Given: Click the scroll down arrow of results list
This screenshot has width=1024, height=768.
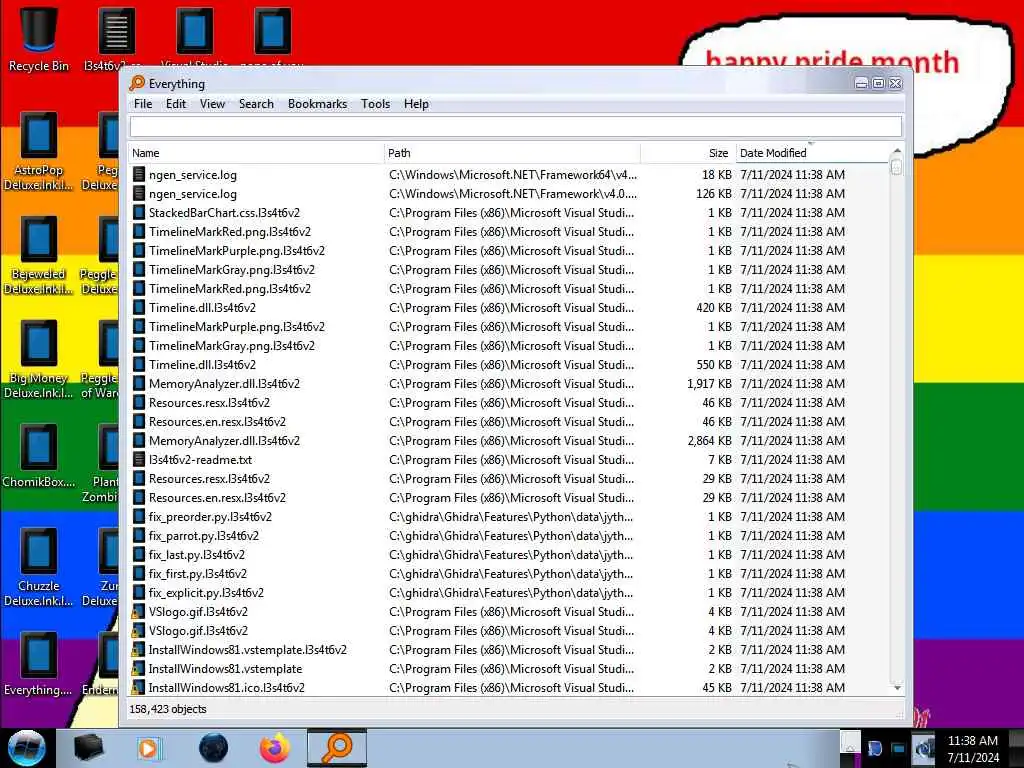Looking at the screenshot, I should pos(897,688).
